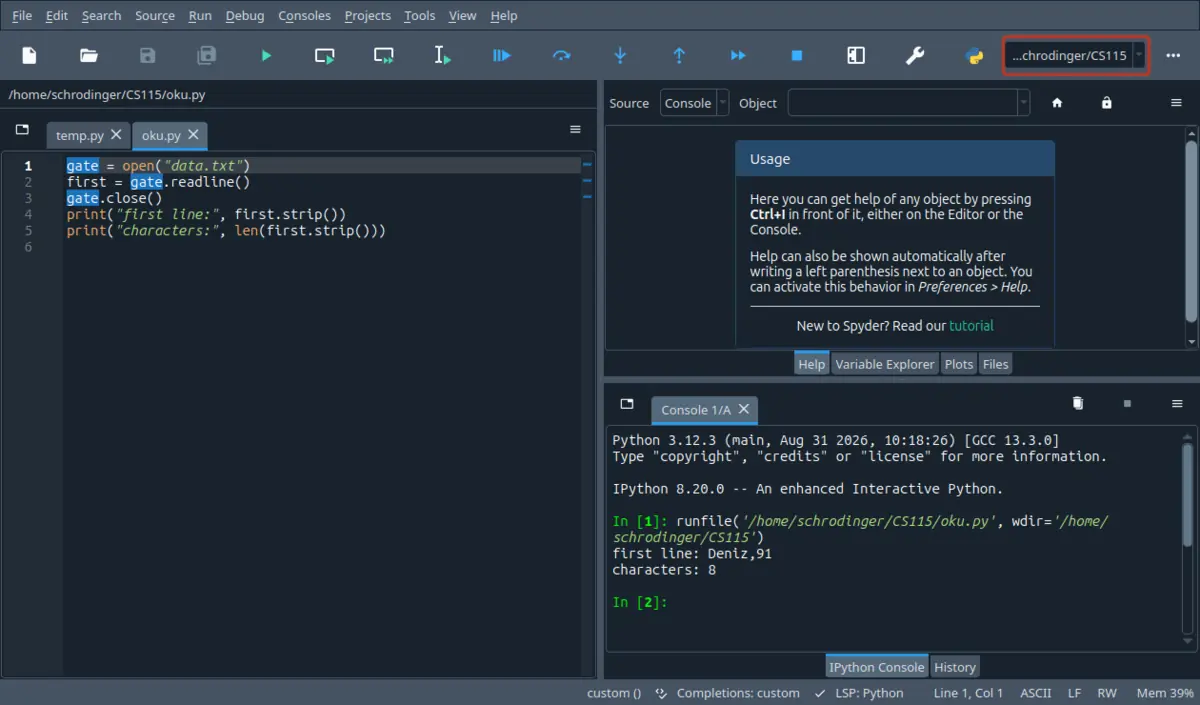Click Line 1, Col 1 cursor position status

tap(968, 693)
